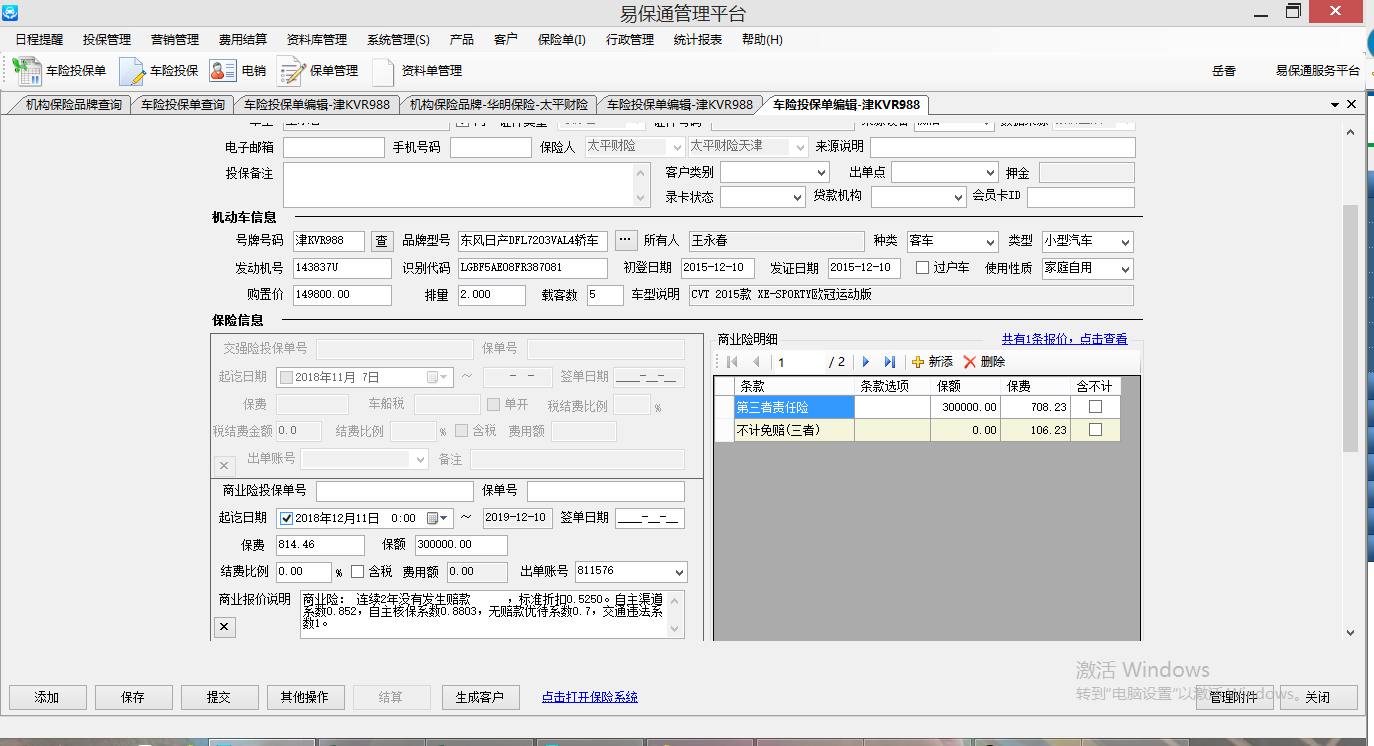
Task: Open the 点击打开保险系统 link
Action: click(x=589, y=697)
